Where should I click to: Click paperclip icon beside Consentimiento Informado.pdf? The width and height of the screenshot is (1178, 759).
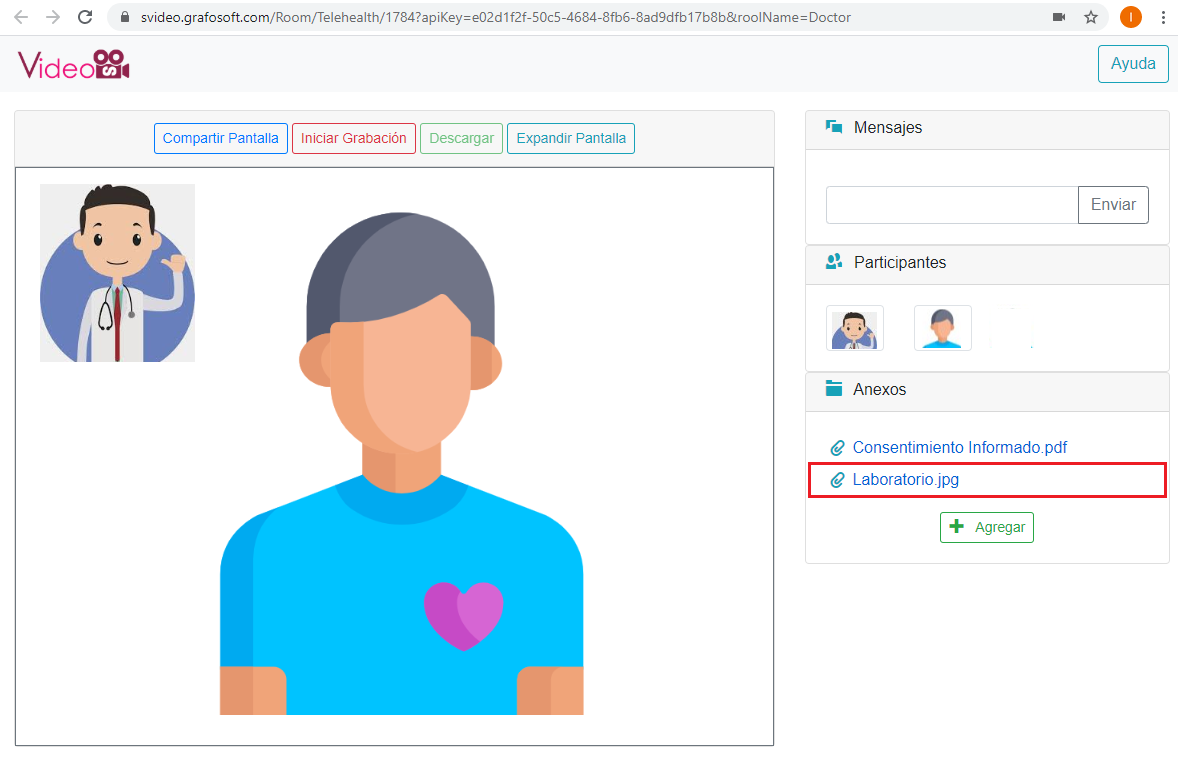tap(838, 448)
